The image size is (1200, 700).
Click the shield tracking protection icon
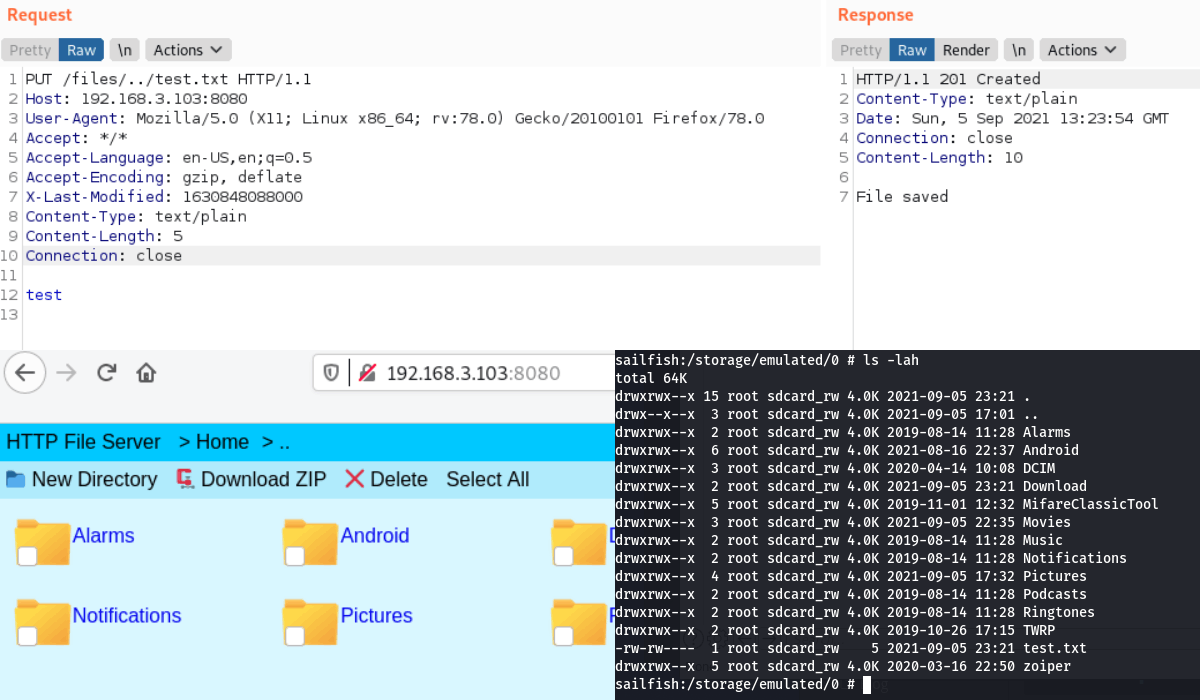(331, 373)
